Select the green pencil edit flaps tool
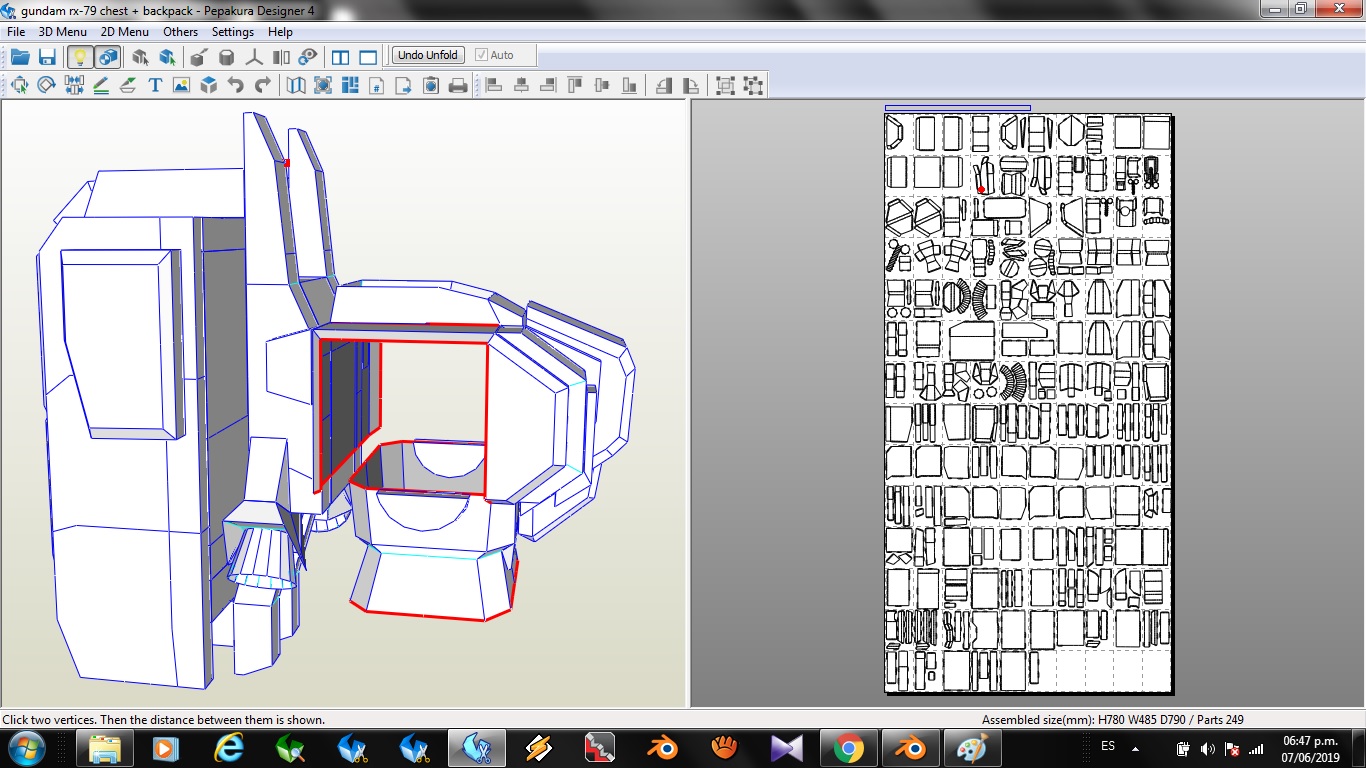The image size is (1366, 768). (101, 85)
